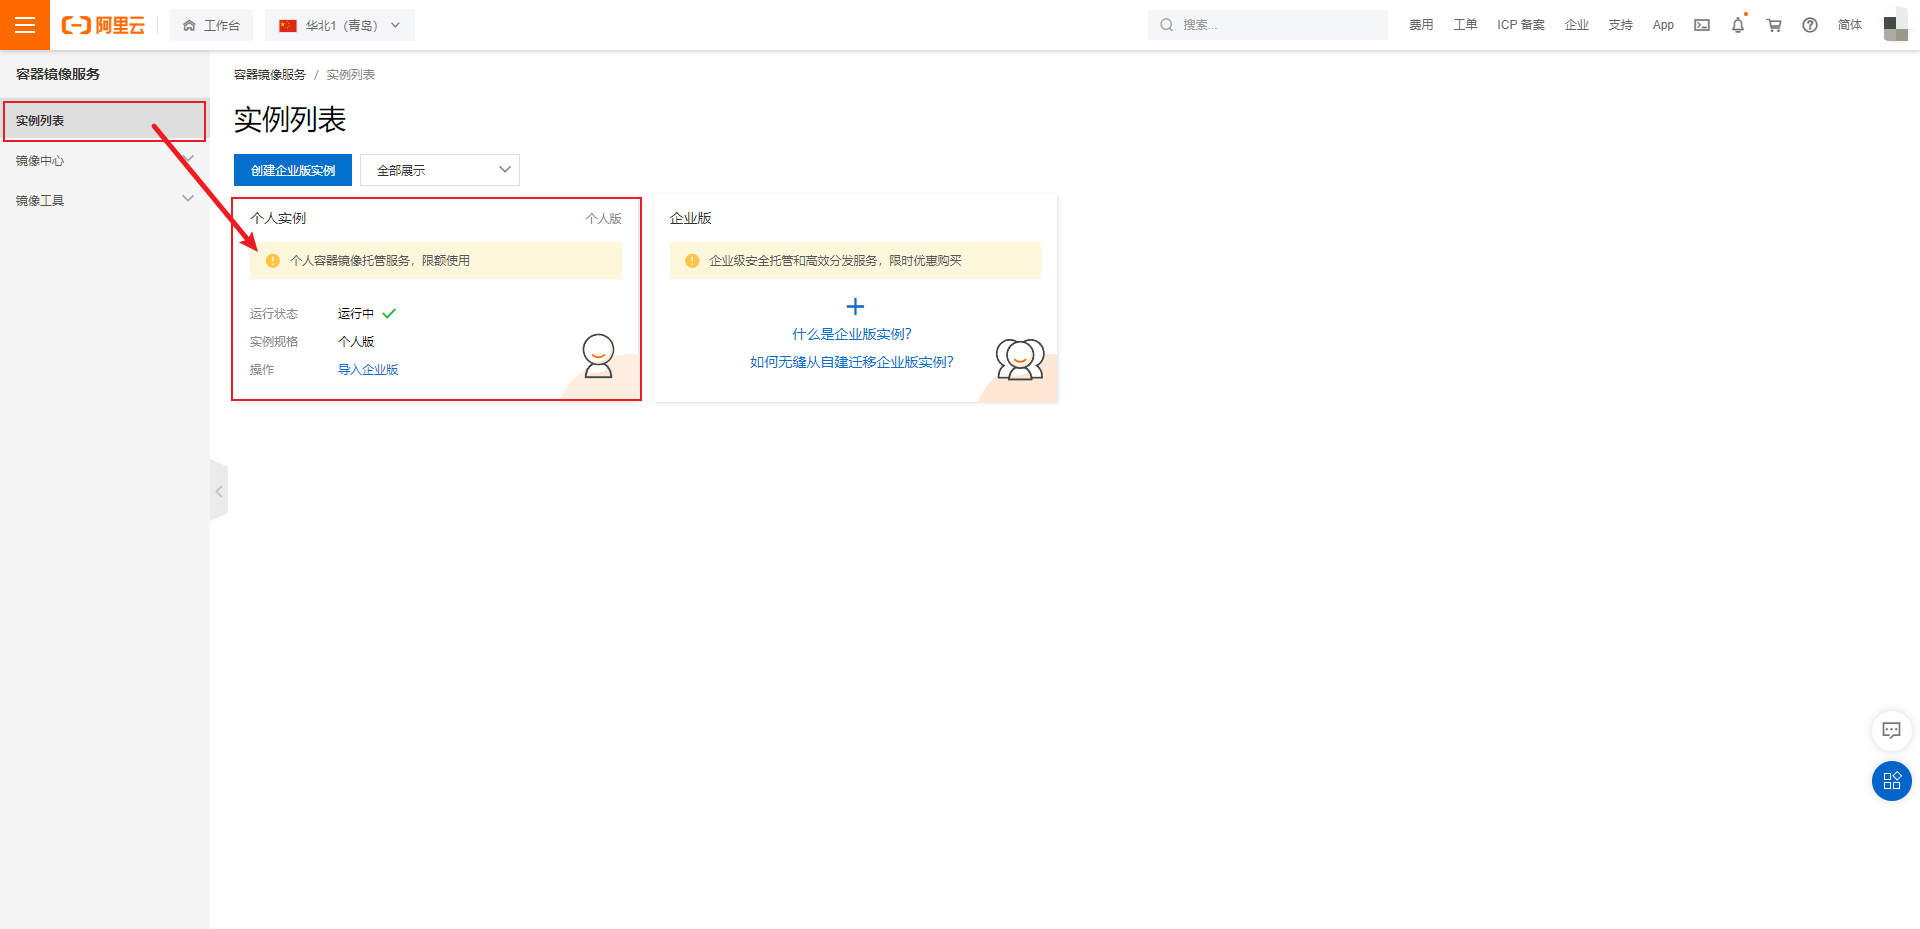Click the 容器镜像服务 breadcrumb link

270,75
